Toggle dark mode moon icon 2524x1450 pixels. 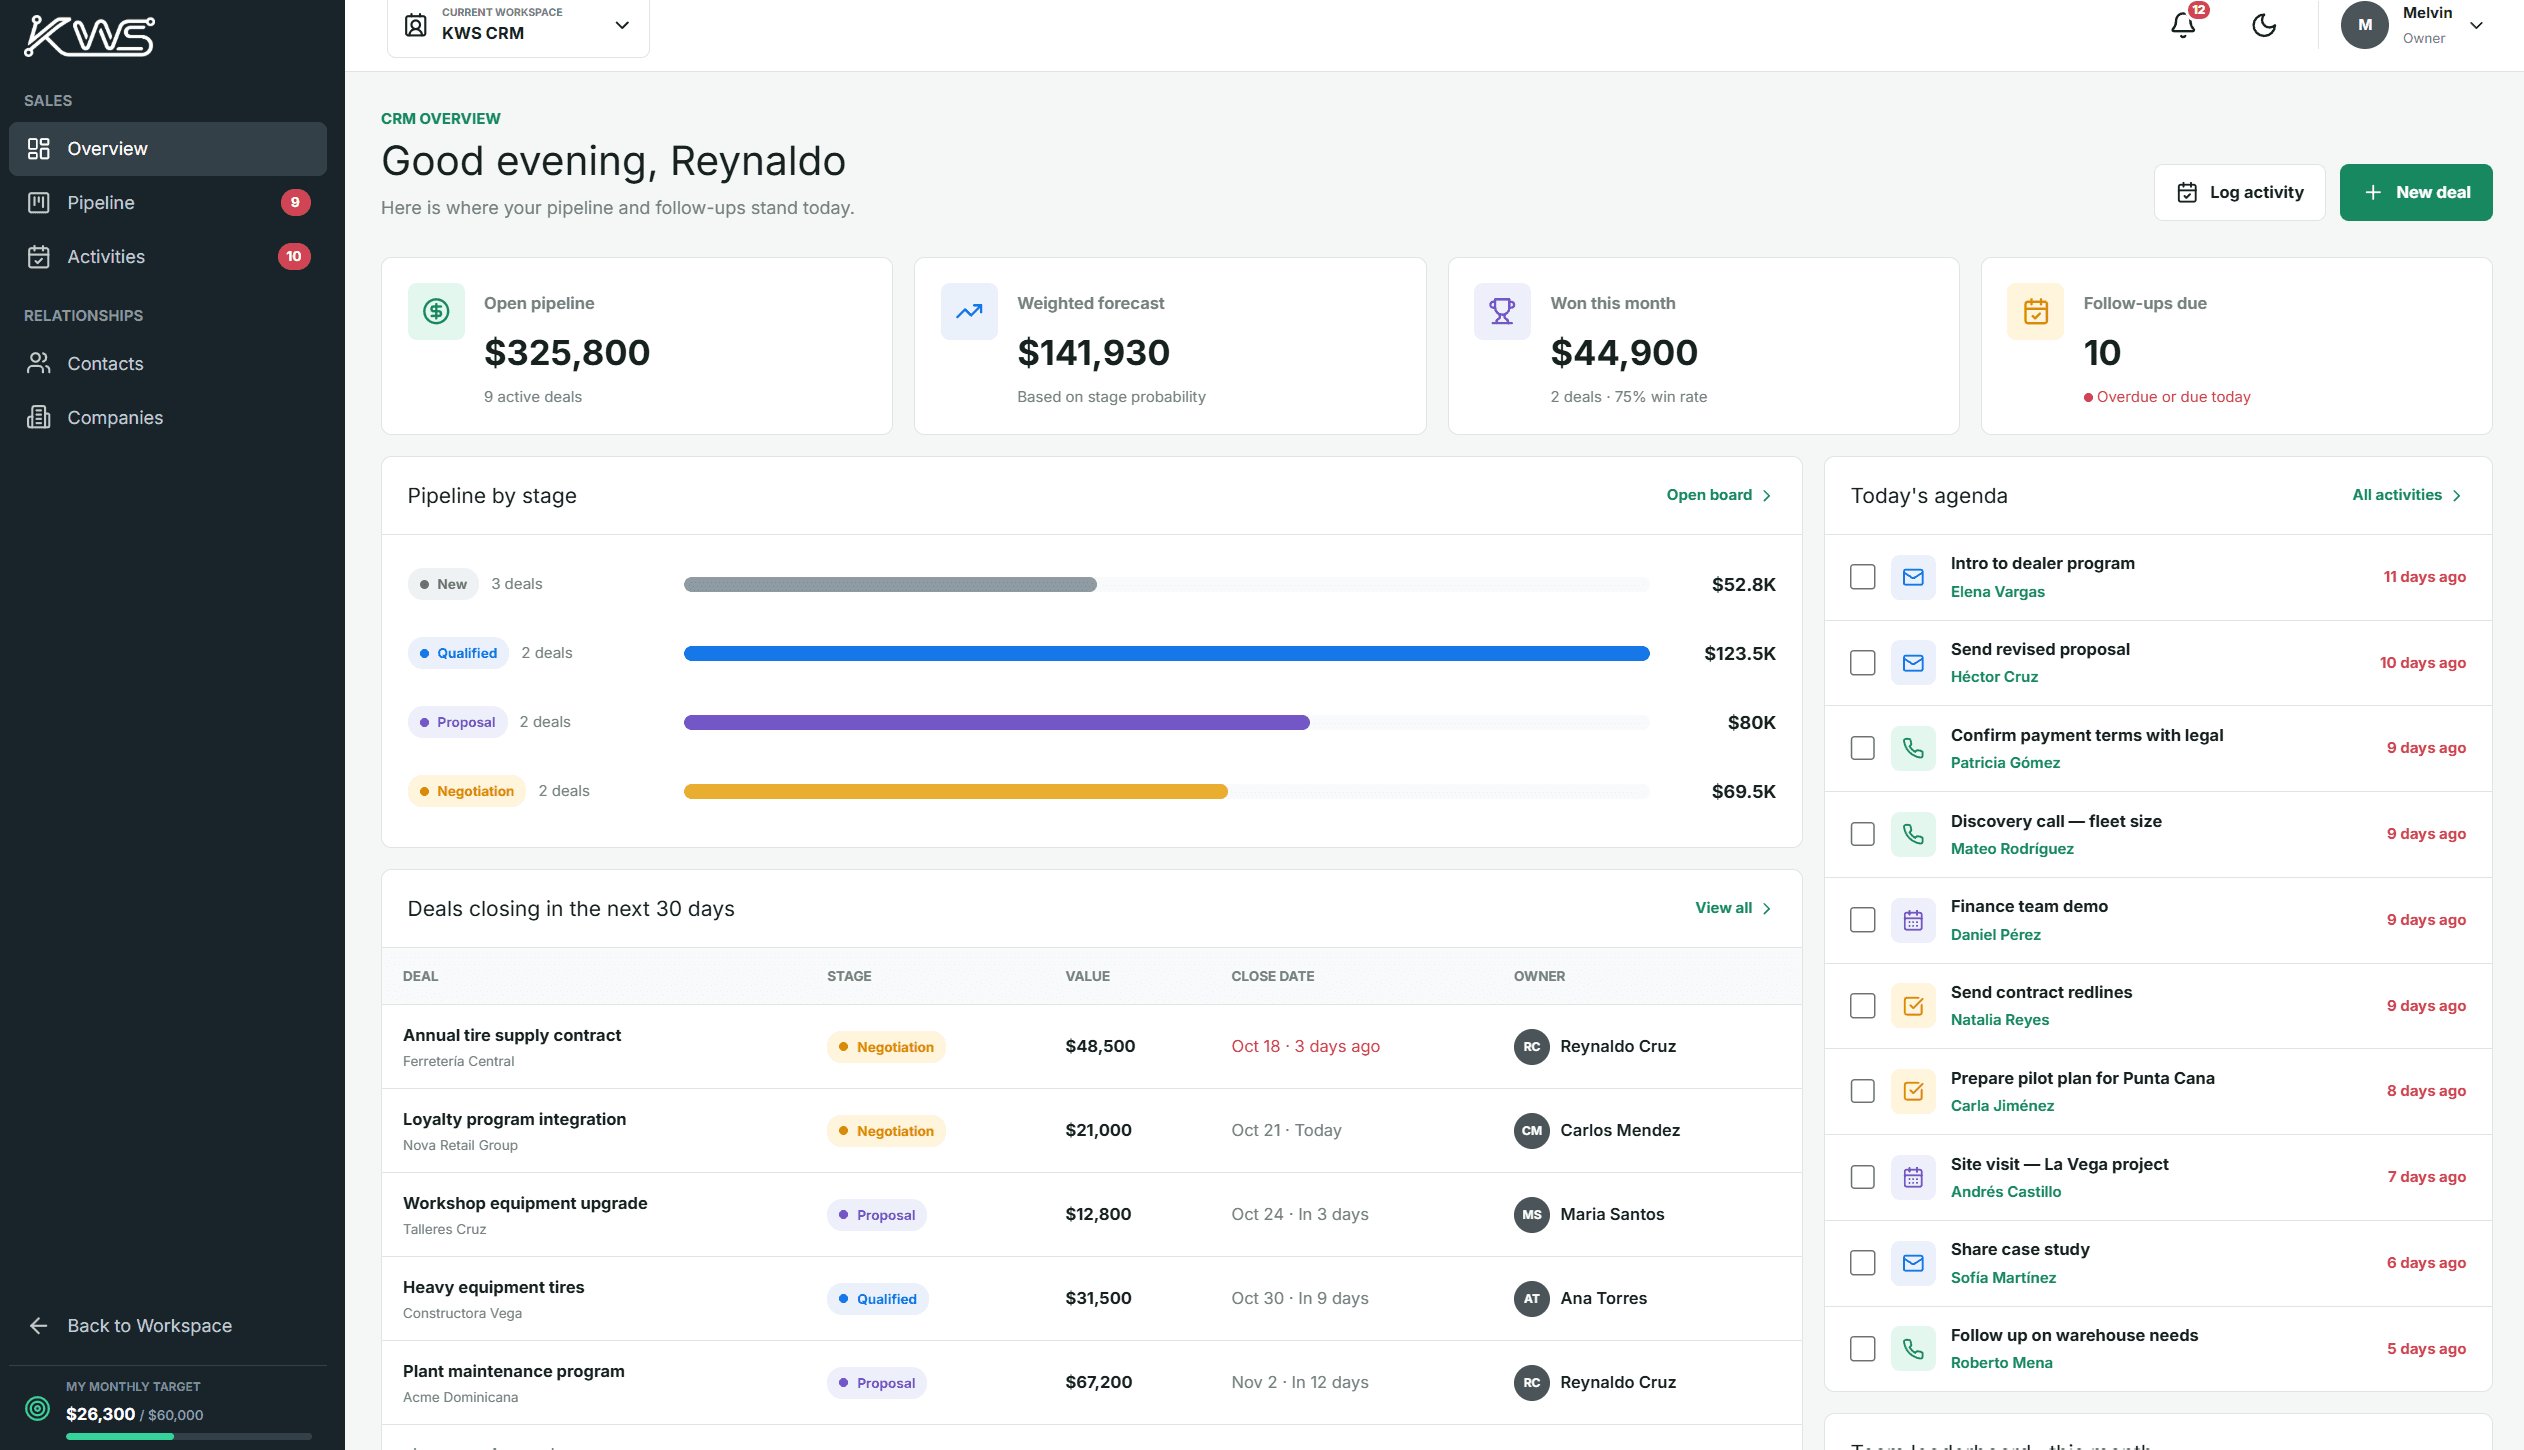(x=2264, y=25)
